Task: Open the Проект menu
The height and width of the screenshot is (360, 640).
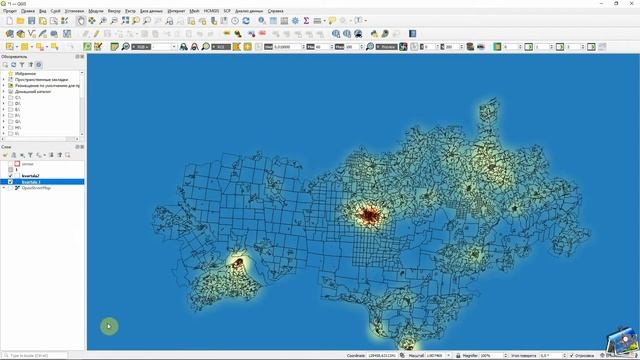Action: coord(10,11)
